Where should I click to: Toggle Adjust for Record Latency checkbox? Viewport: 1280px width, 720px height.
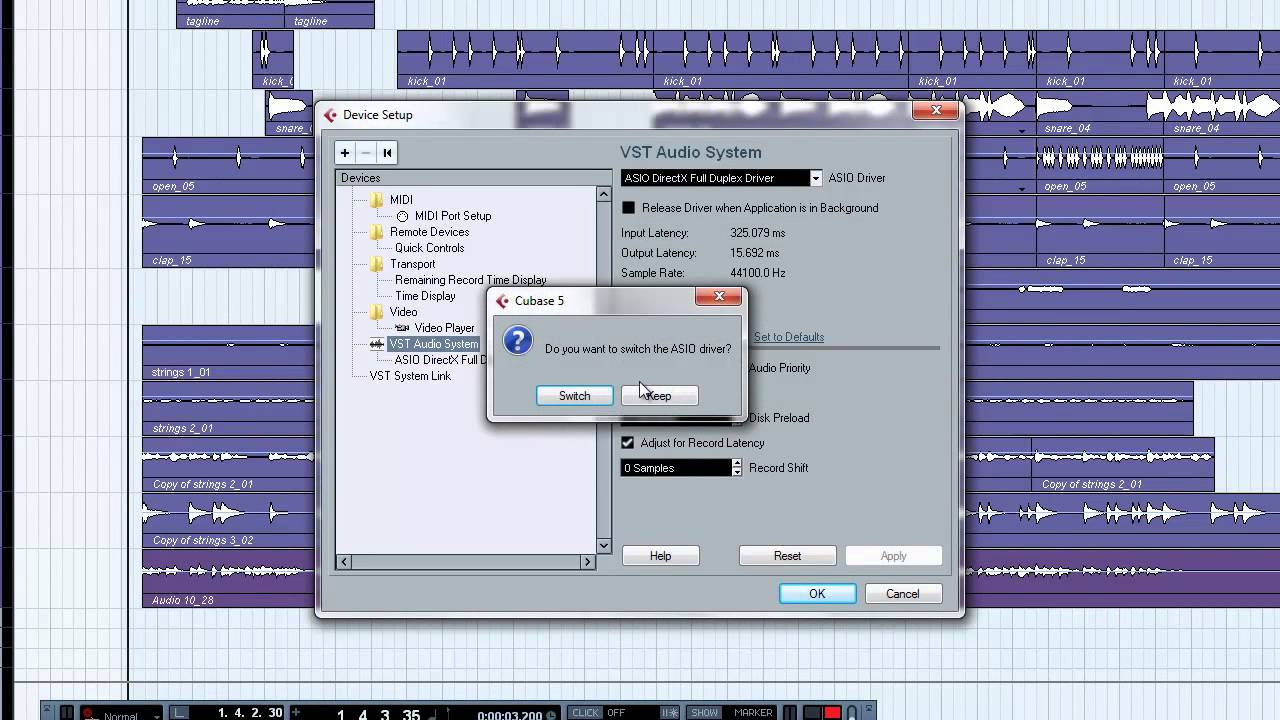(x=628, y=443)
